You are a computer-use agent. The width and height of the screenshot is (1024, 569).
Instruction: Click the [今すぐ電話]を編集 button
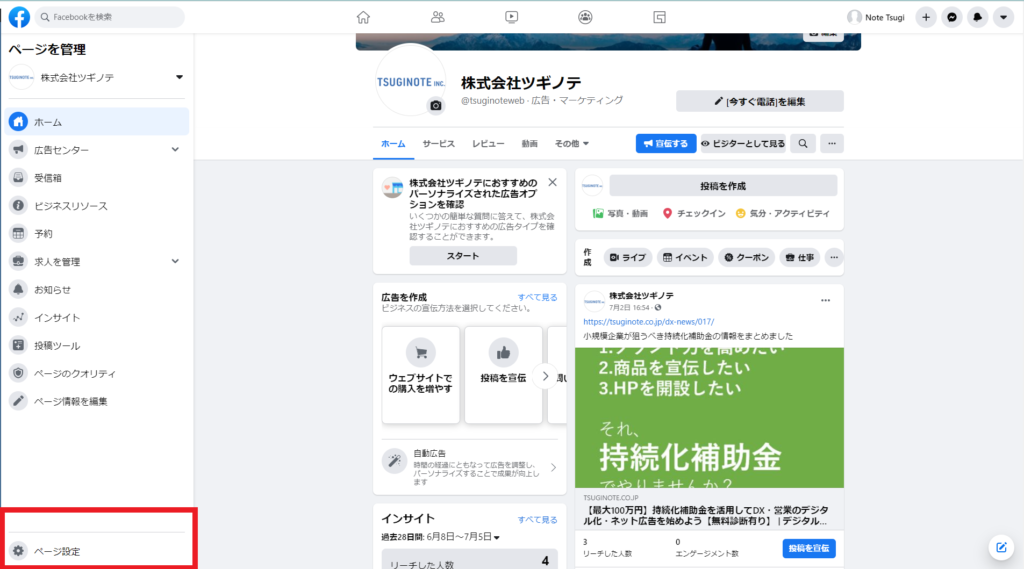760,101
